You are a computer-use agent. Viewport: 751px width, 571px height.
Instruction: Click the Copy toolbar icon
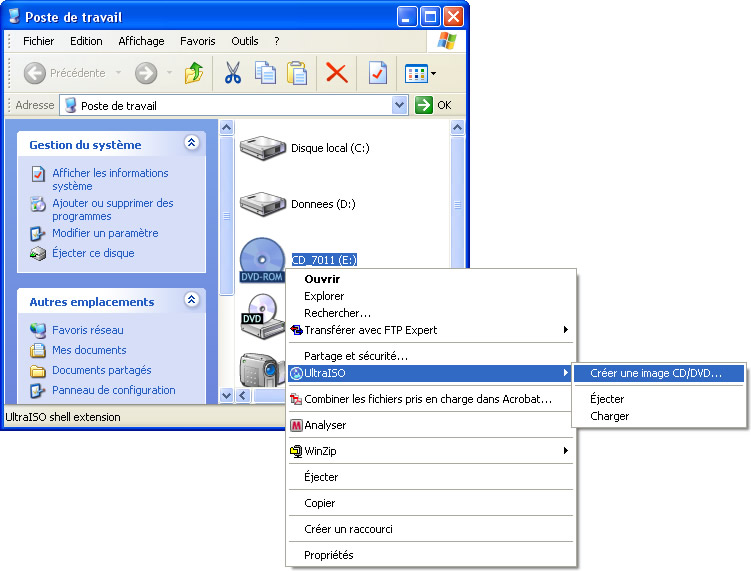265,73
